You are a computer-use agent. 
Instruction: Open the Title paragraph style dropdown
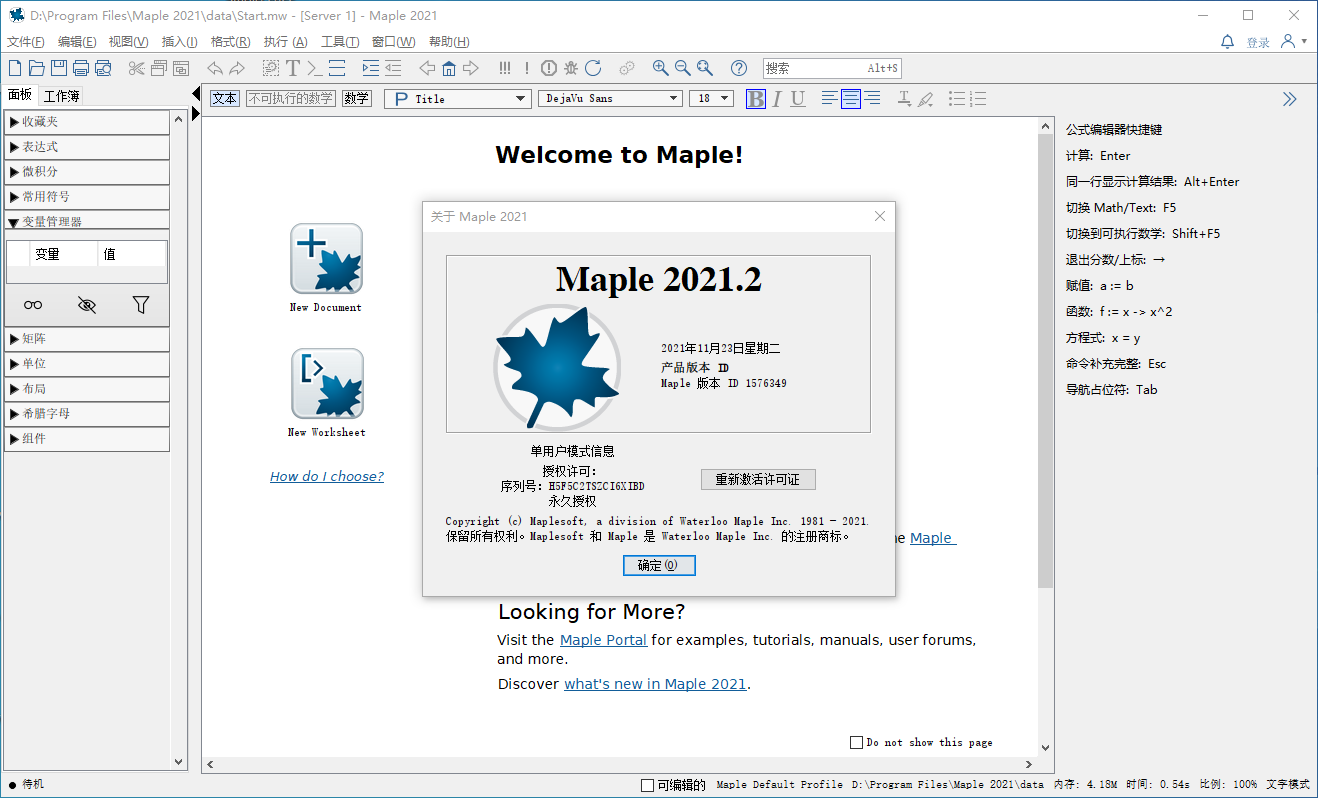(457, 98)
